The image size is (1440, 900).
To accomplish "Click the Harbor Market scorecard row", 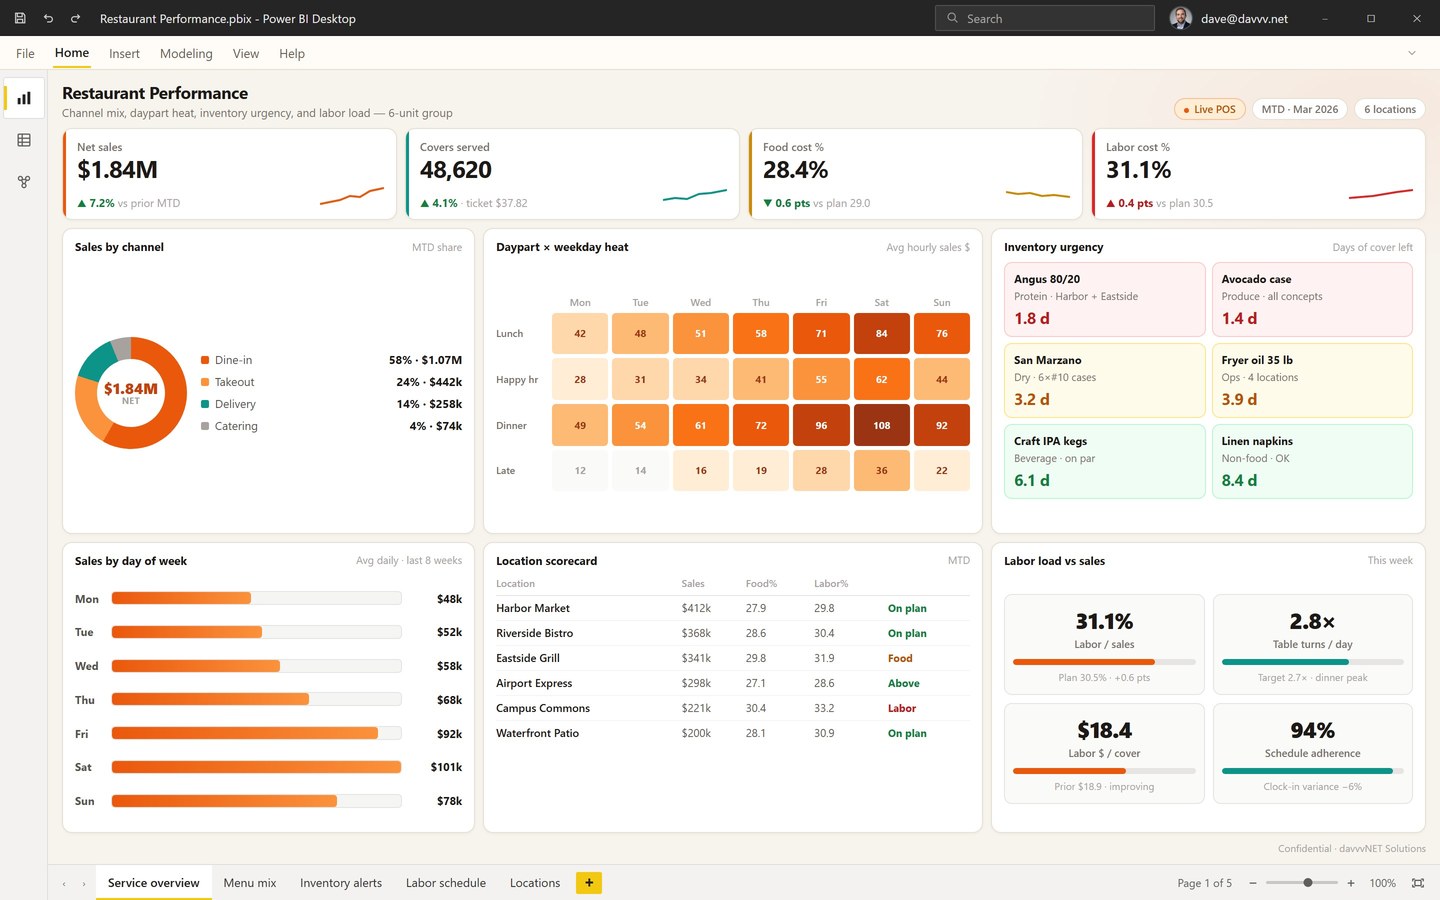I will point(733,608).
